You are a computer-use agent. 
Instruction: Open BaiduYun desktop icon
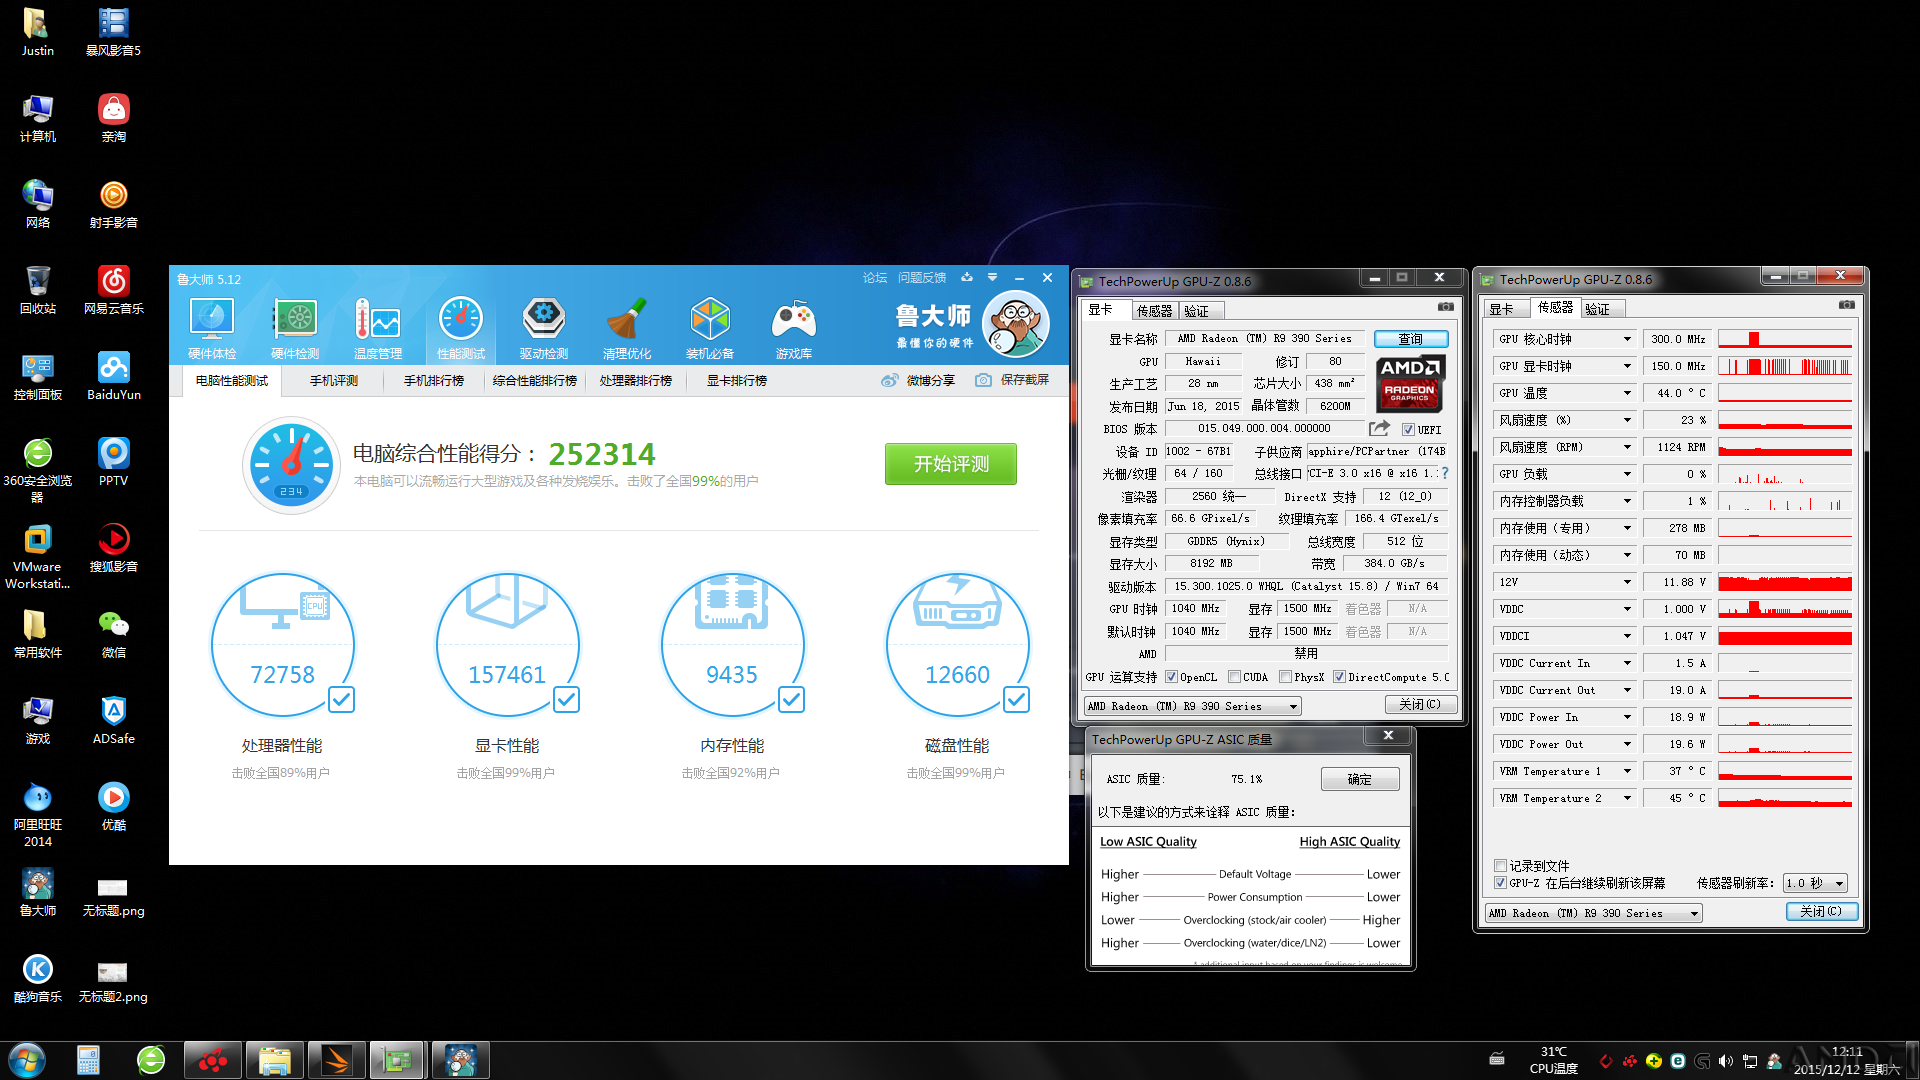pyautogui.click(x=114, y=377)
